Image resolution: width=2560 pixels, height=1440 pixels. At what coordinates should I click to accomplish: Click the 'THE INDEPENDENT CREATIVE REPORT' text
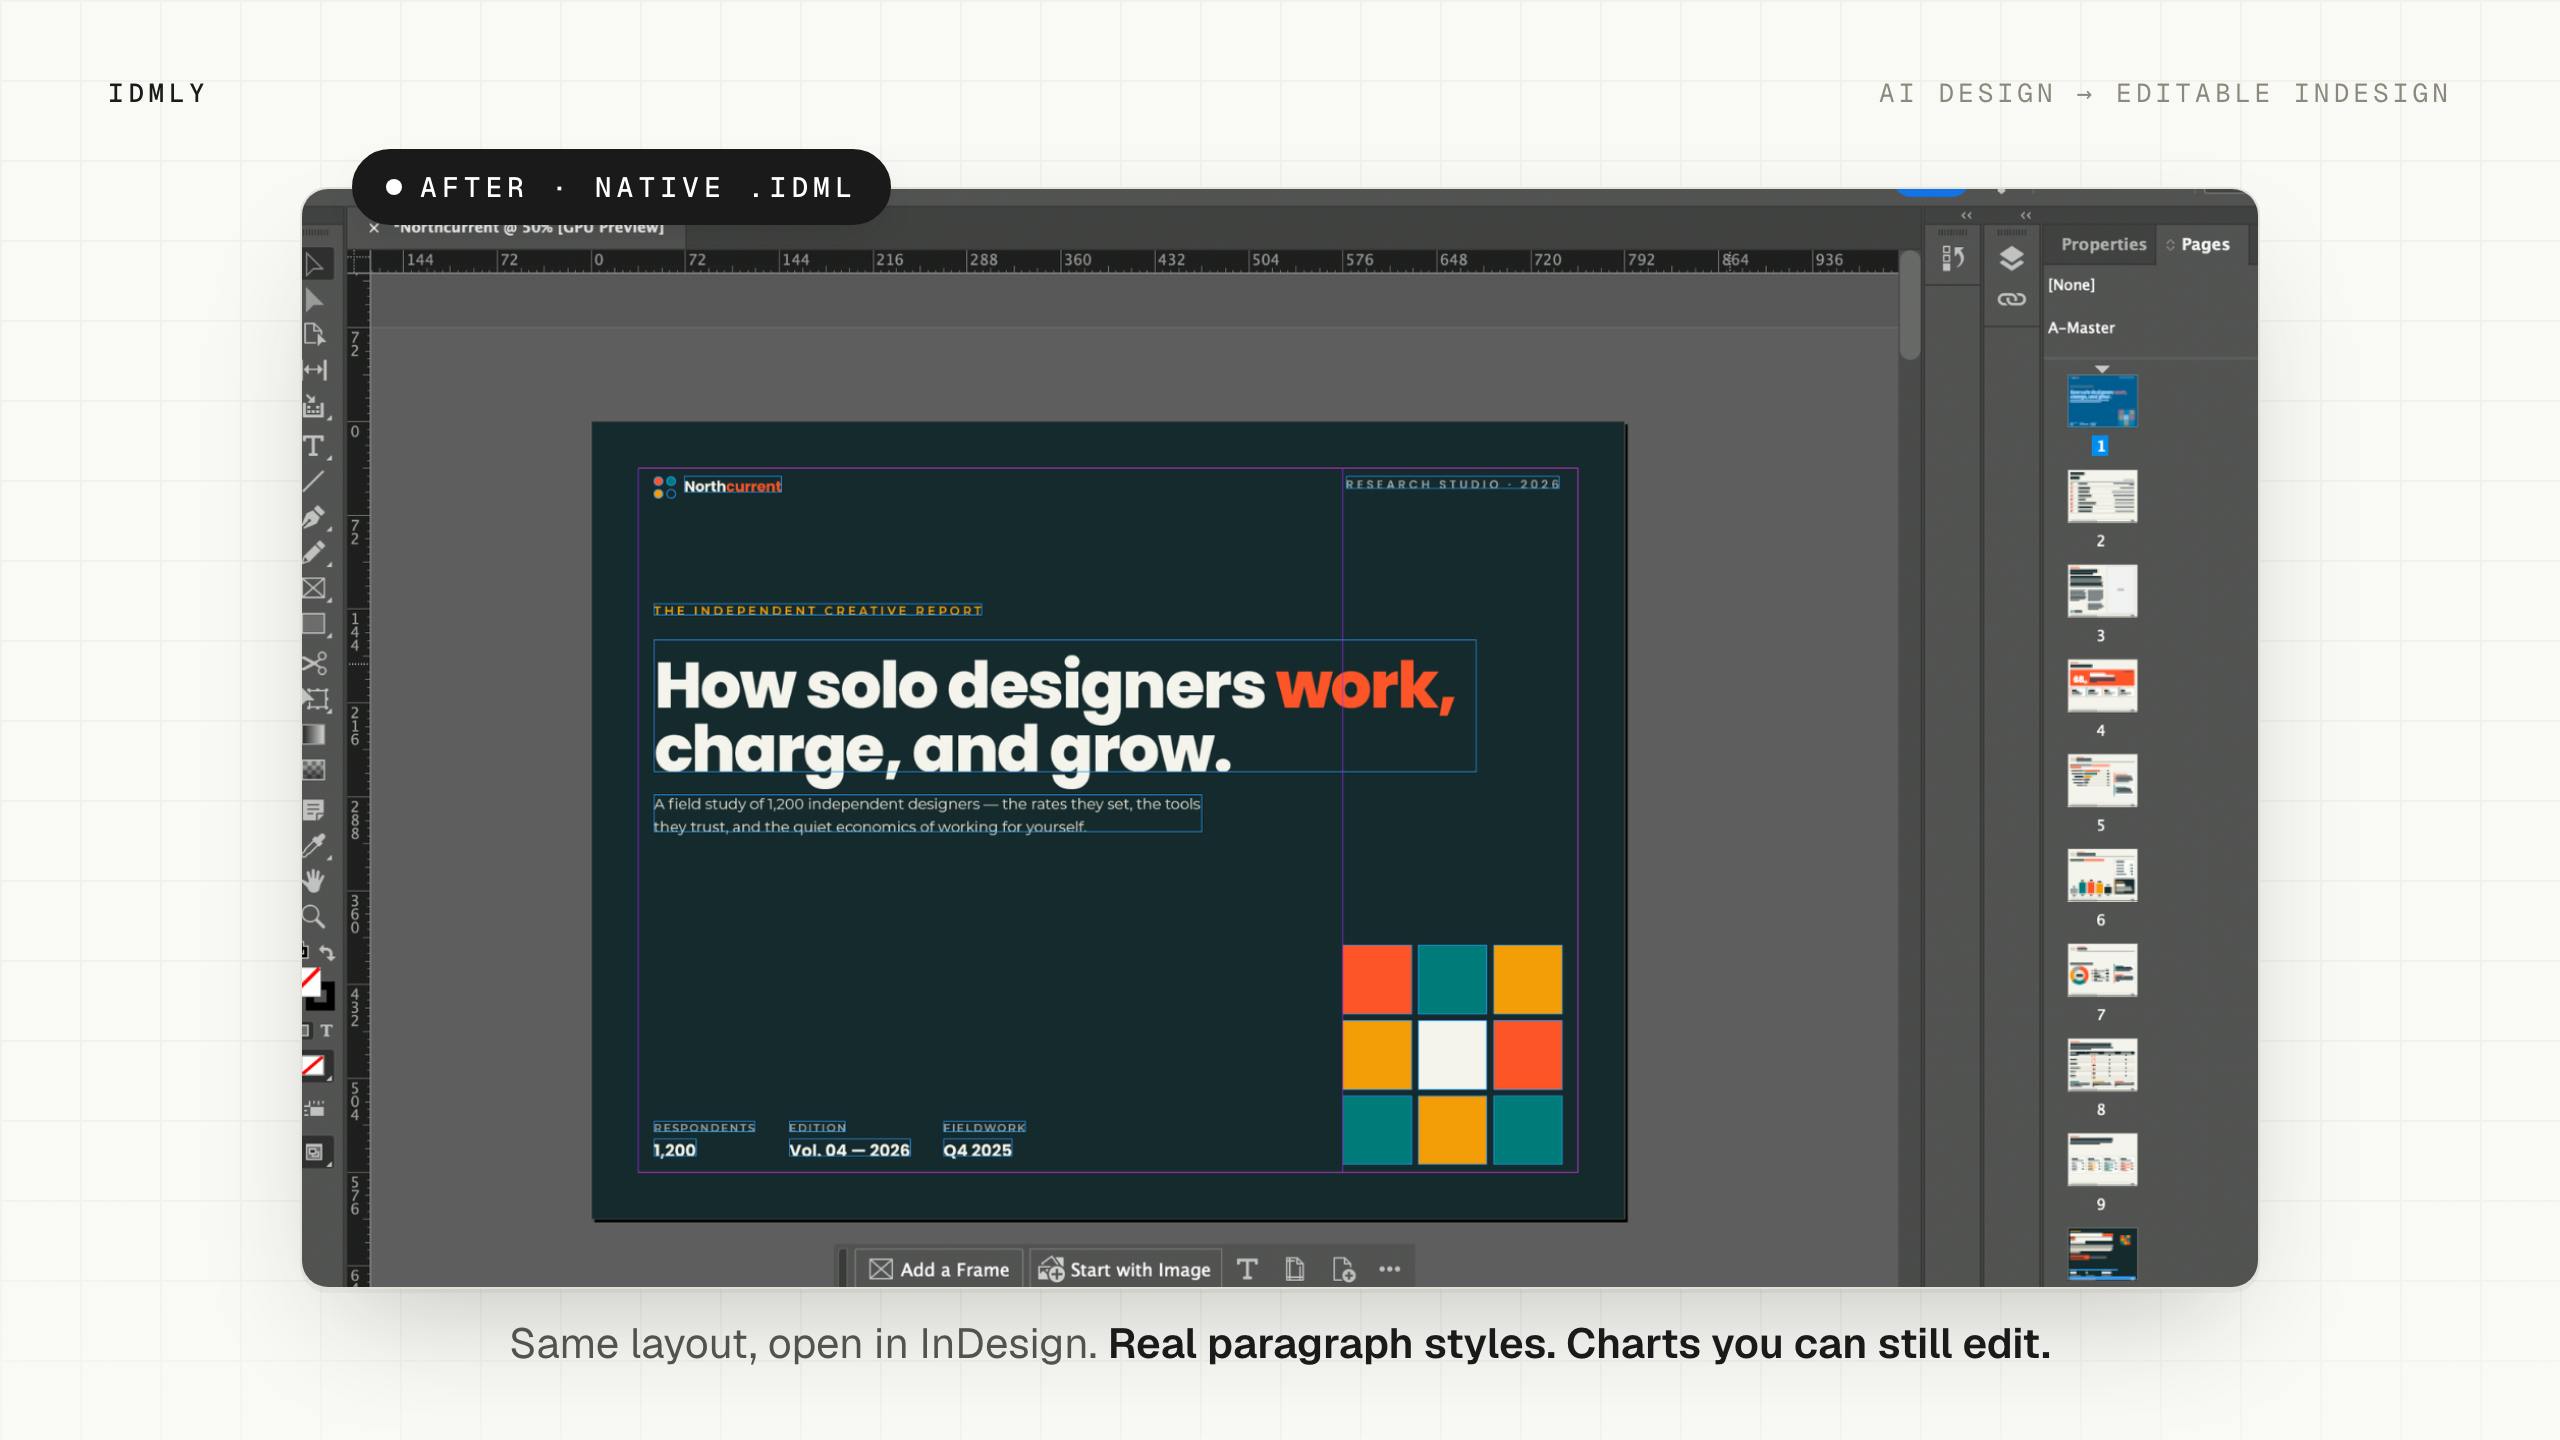click(x=818, y=610)
